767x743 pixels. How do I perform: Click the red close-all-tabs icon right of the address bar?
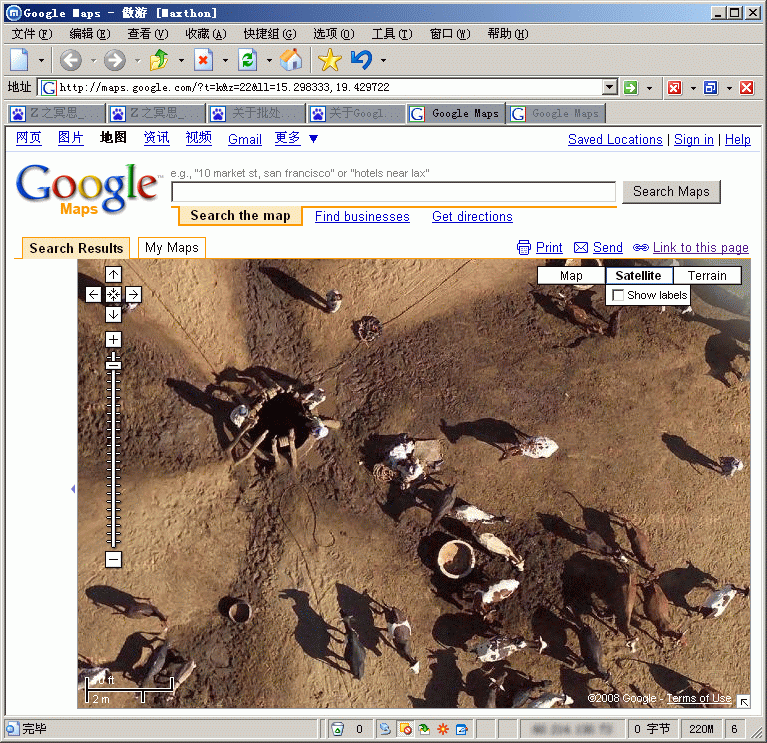674,88
